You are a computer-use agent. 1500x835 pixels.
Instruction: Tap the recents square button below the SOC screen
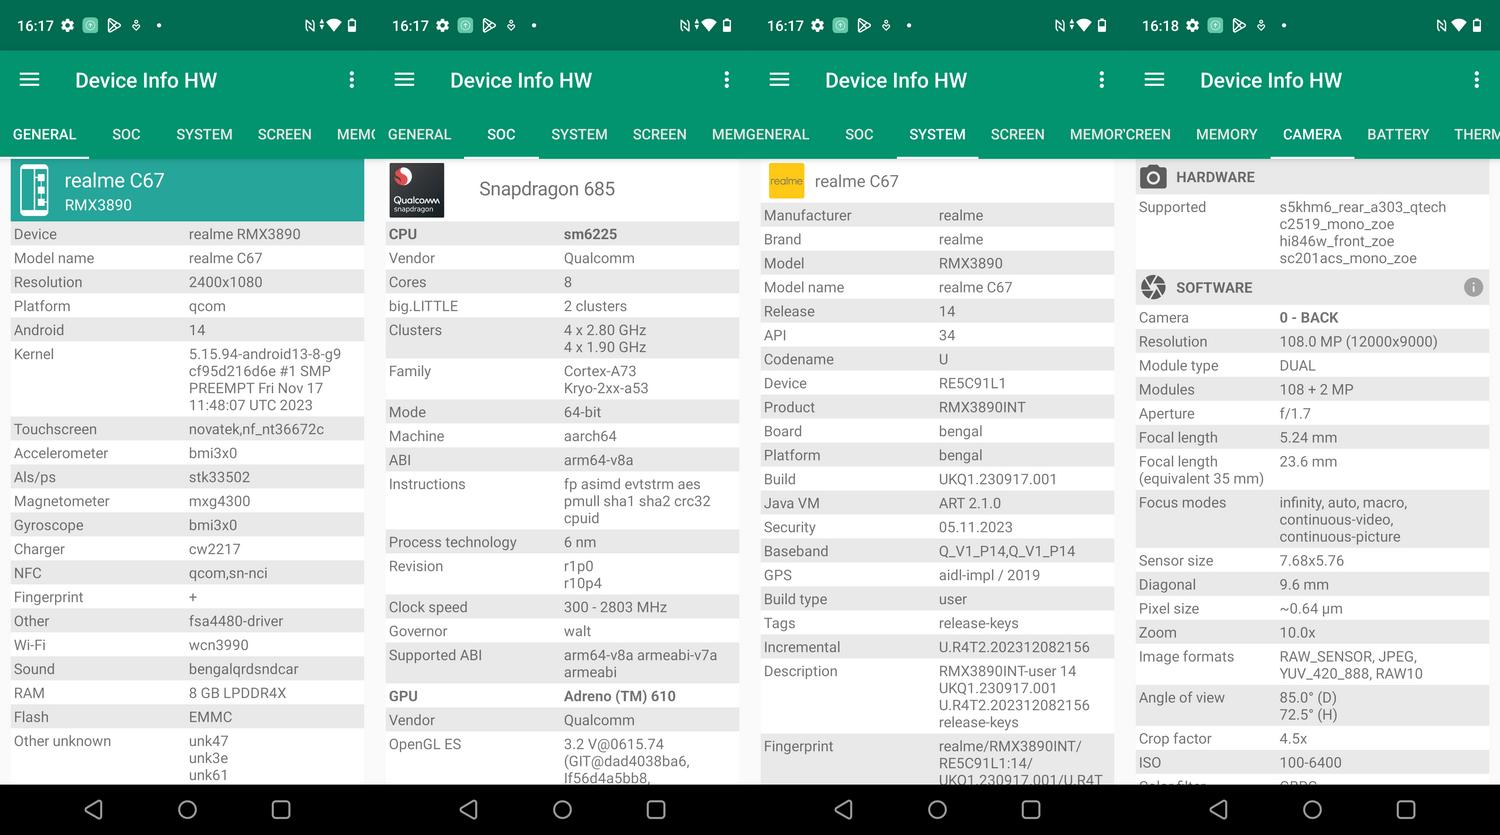click(x=656, y=809)
